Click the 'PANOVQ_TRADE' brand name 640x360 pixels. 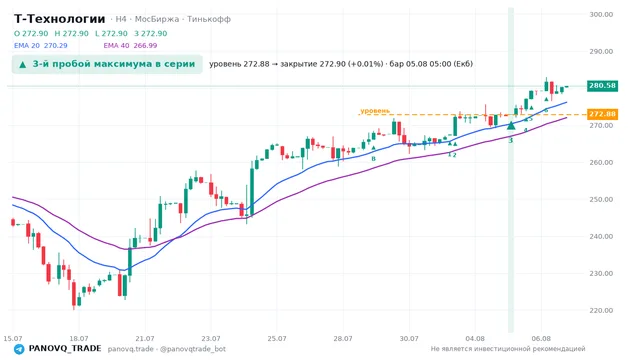pyautogui.click(x=65, y=349)
